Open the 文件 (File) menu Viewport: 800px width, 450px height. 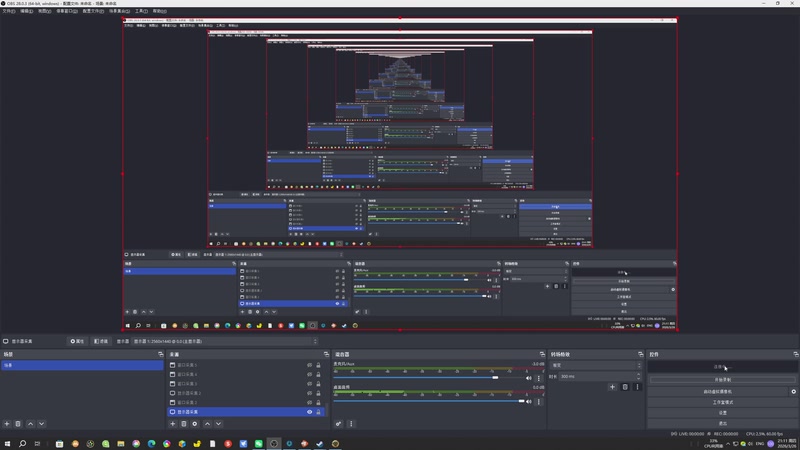(9, 11)
